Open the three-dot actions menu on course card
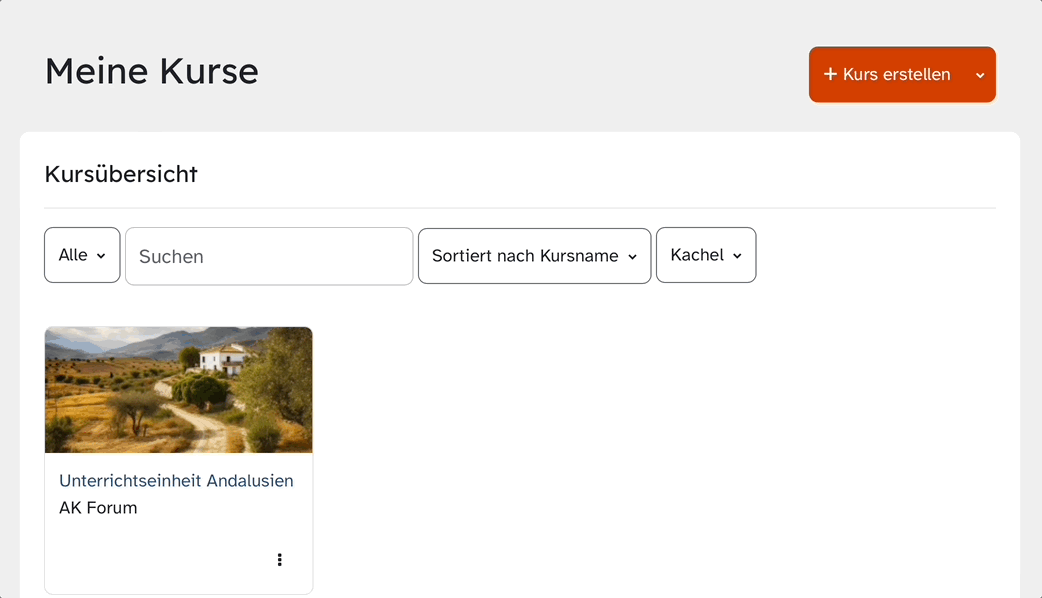Image resolution: width=1042 pixels, height=598 pixels. [279, 559]
